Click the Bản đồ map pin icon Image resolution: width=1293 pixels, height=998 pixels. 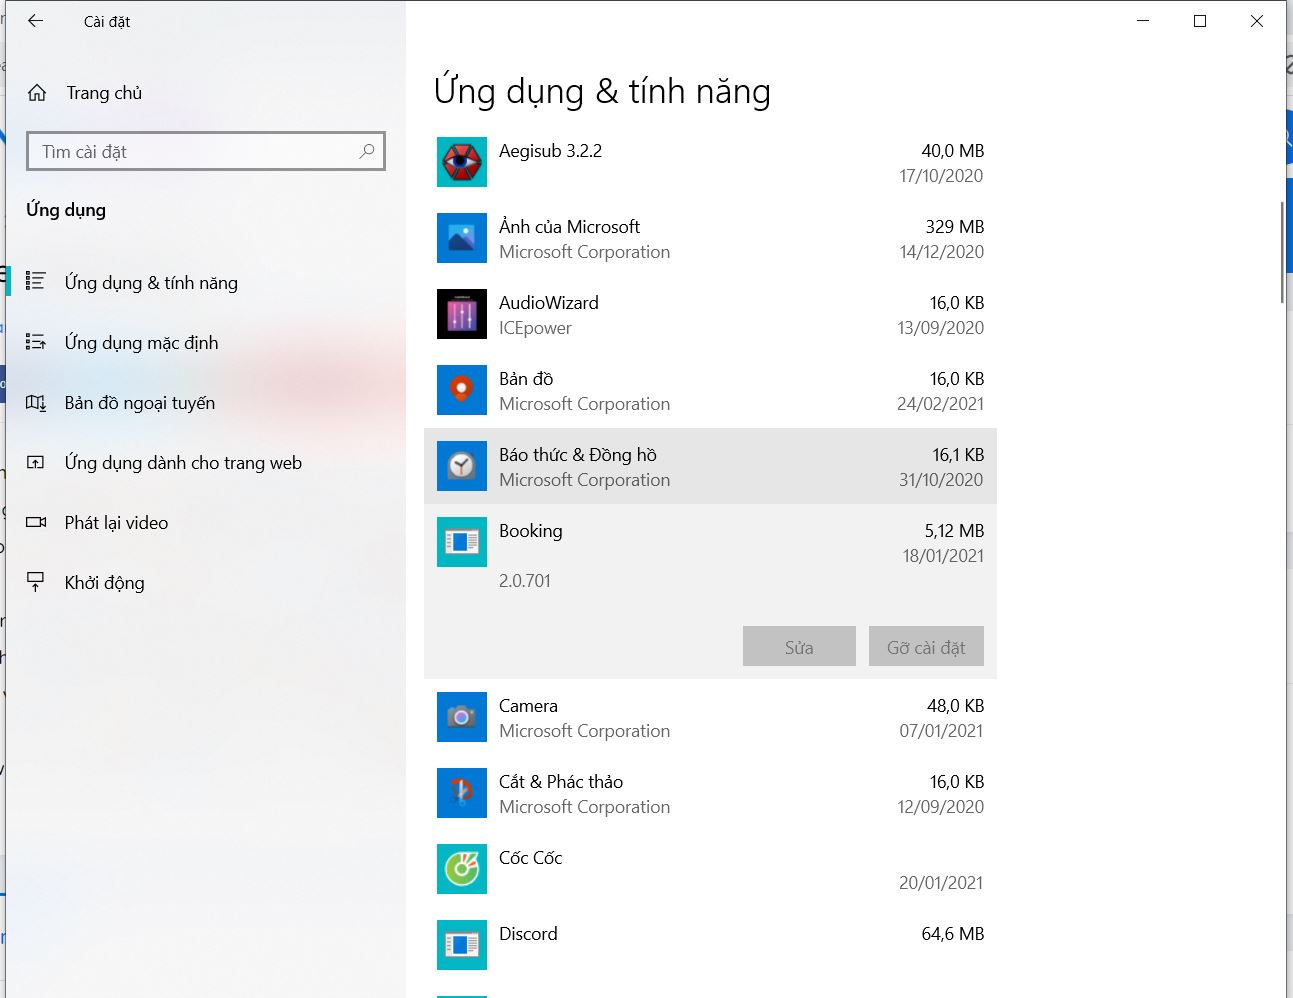click(461, 390)
